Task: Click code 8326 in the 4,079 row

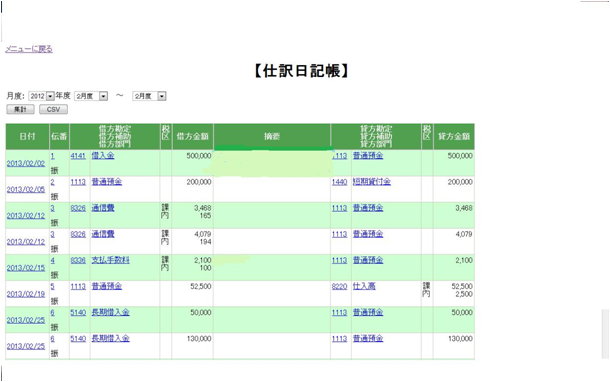Action: 78,234
